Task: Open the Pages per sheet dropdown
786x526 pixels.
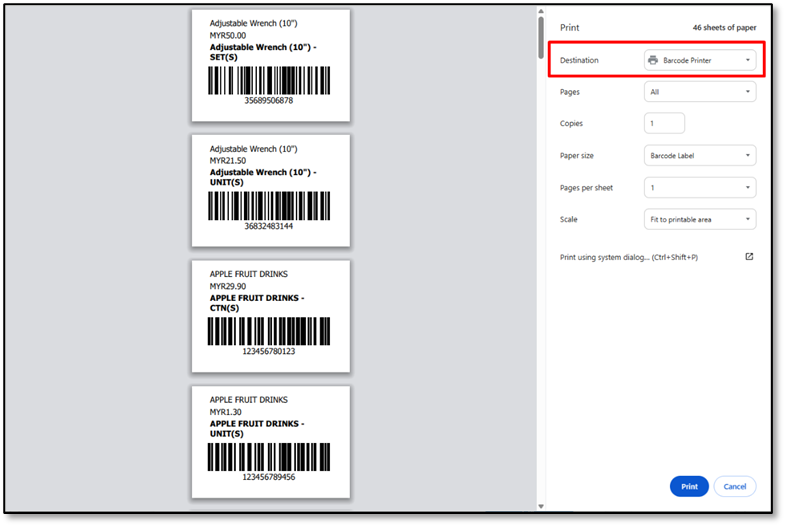Action: (700, 188)
